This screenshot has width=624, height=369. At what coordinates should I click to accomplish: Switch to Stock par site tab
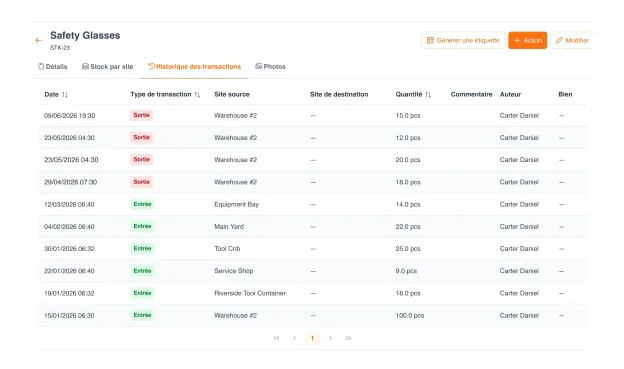pos(107,66)
